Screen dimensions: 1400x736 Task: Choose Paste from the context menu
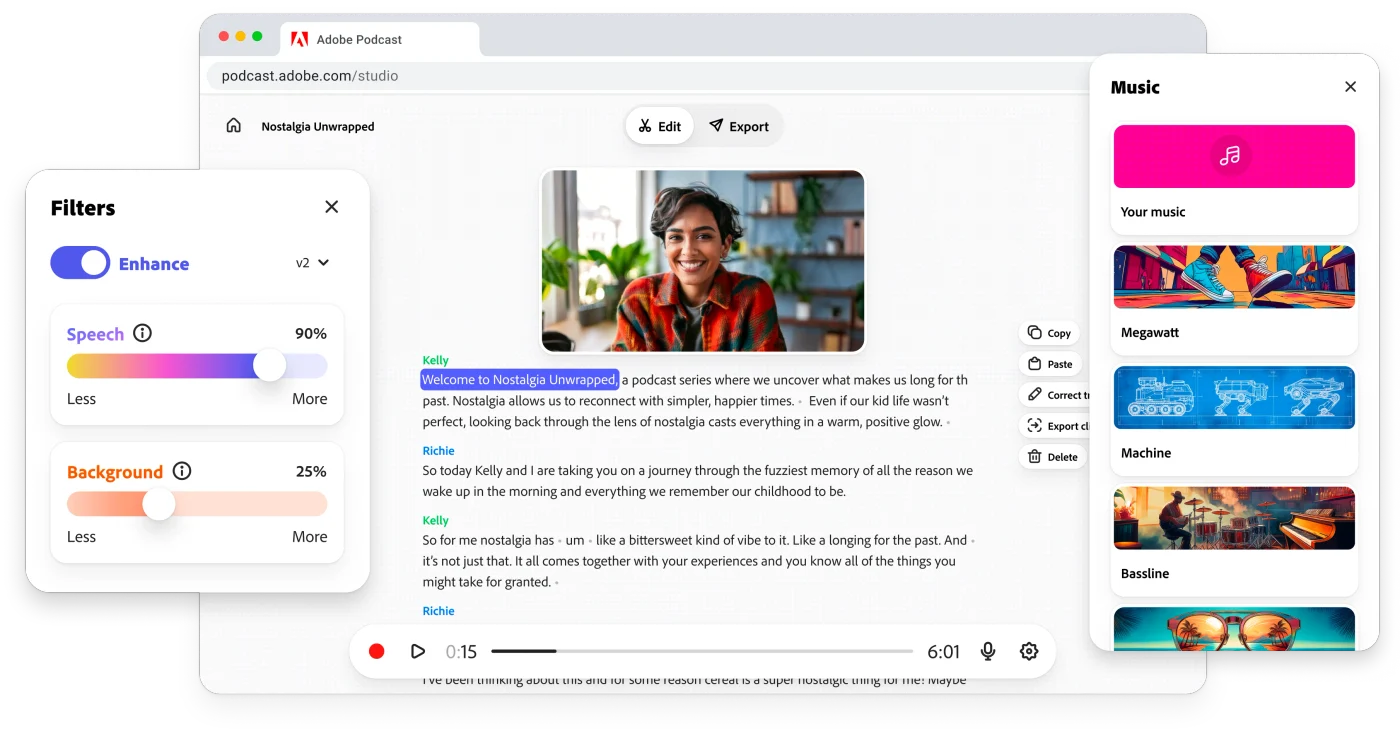point(1050,364)
